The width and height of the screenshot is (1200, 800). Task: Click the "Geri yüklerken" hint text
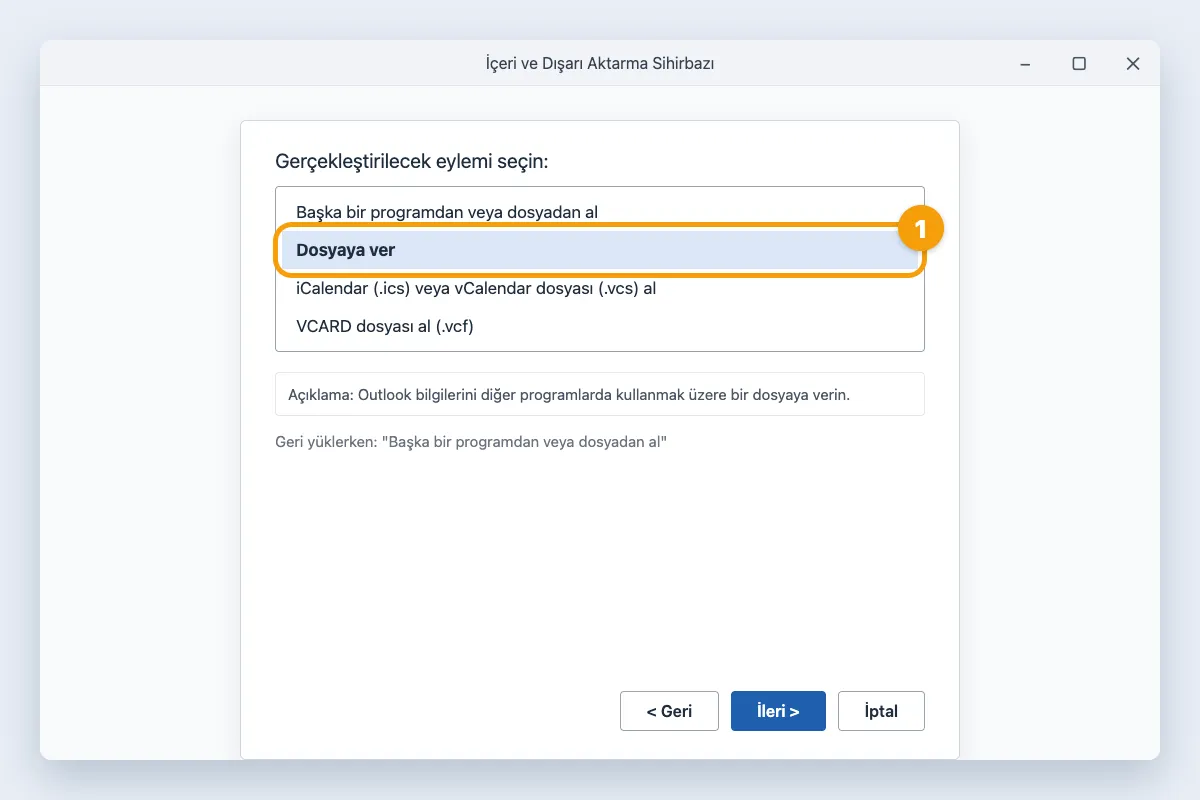click(x=471, y=441)
